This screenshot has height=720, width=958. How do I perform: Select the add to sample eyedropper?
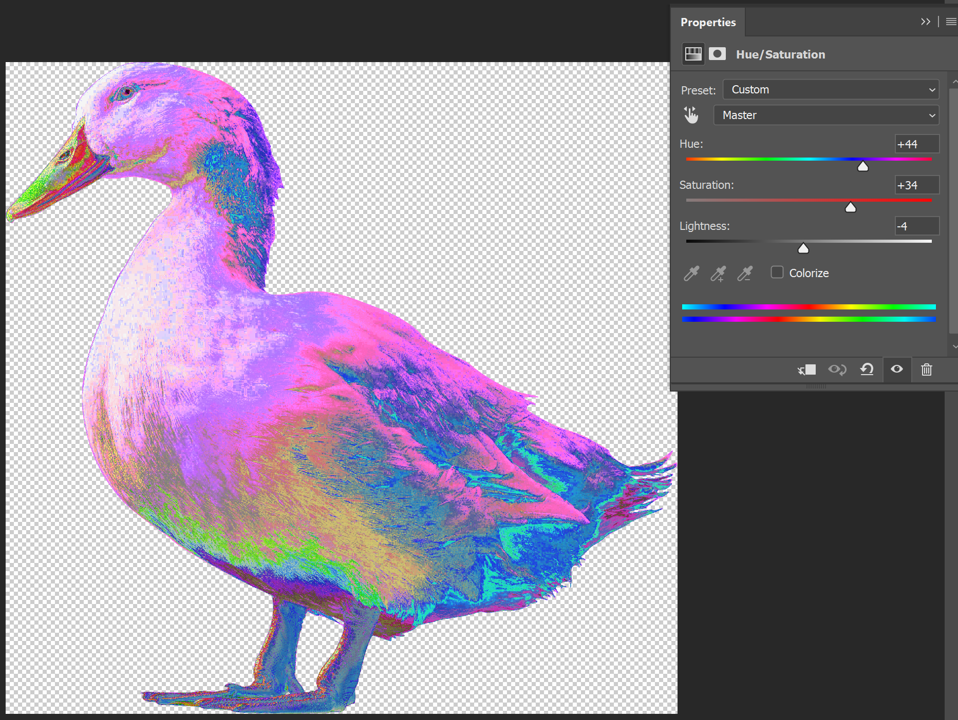coord(718,273)
